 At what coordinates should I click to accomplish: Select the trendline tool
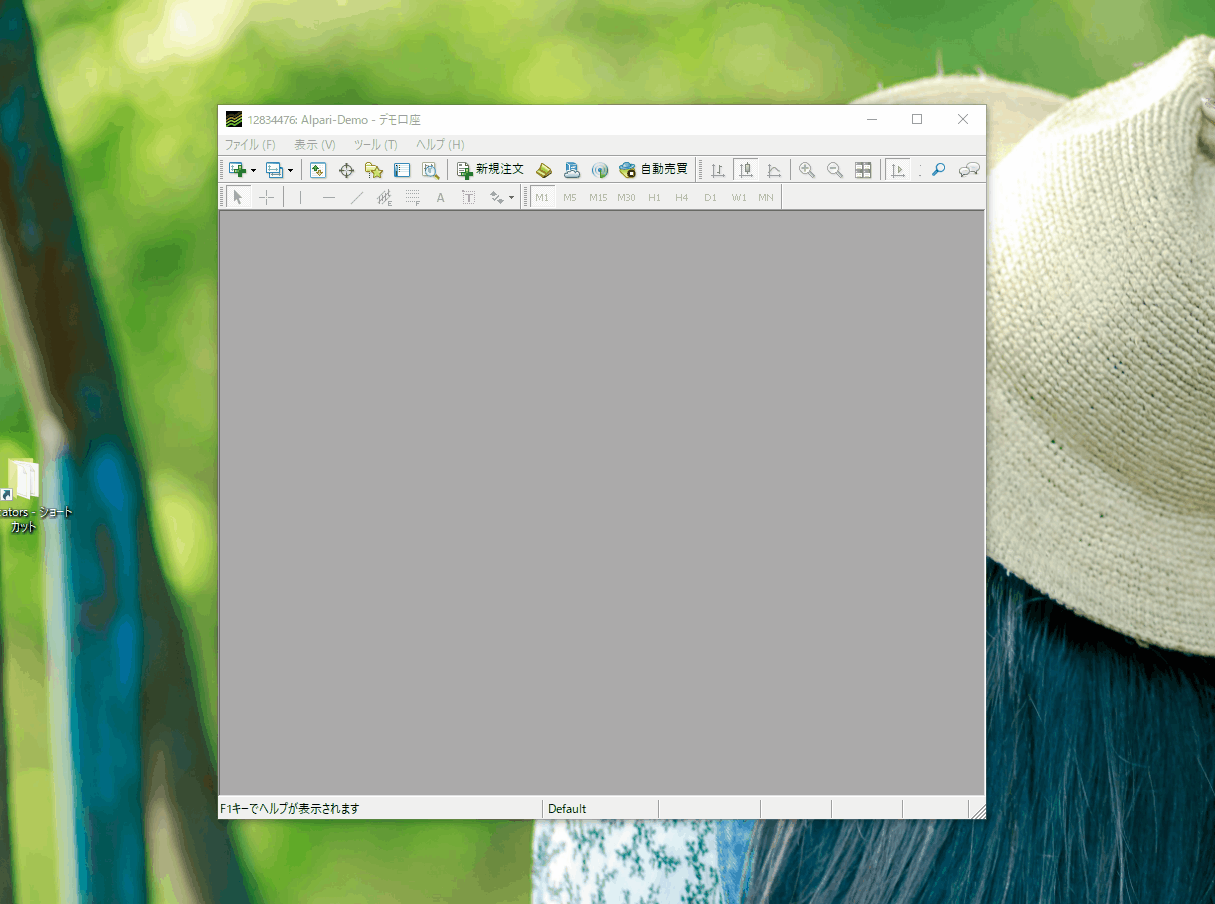[x=356, y=197]
